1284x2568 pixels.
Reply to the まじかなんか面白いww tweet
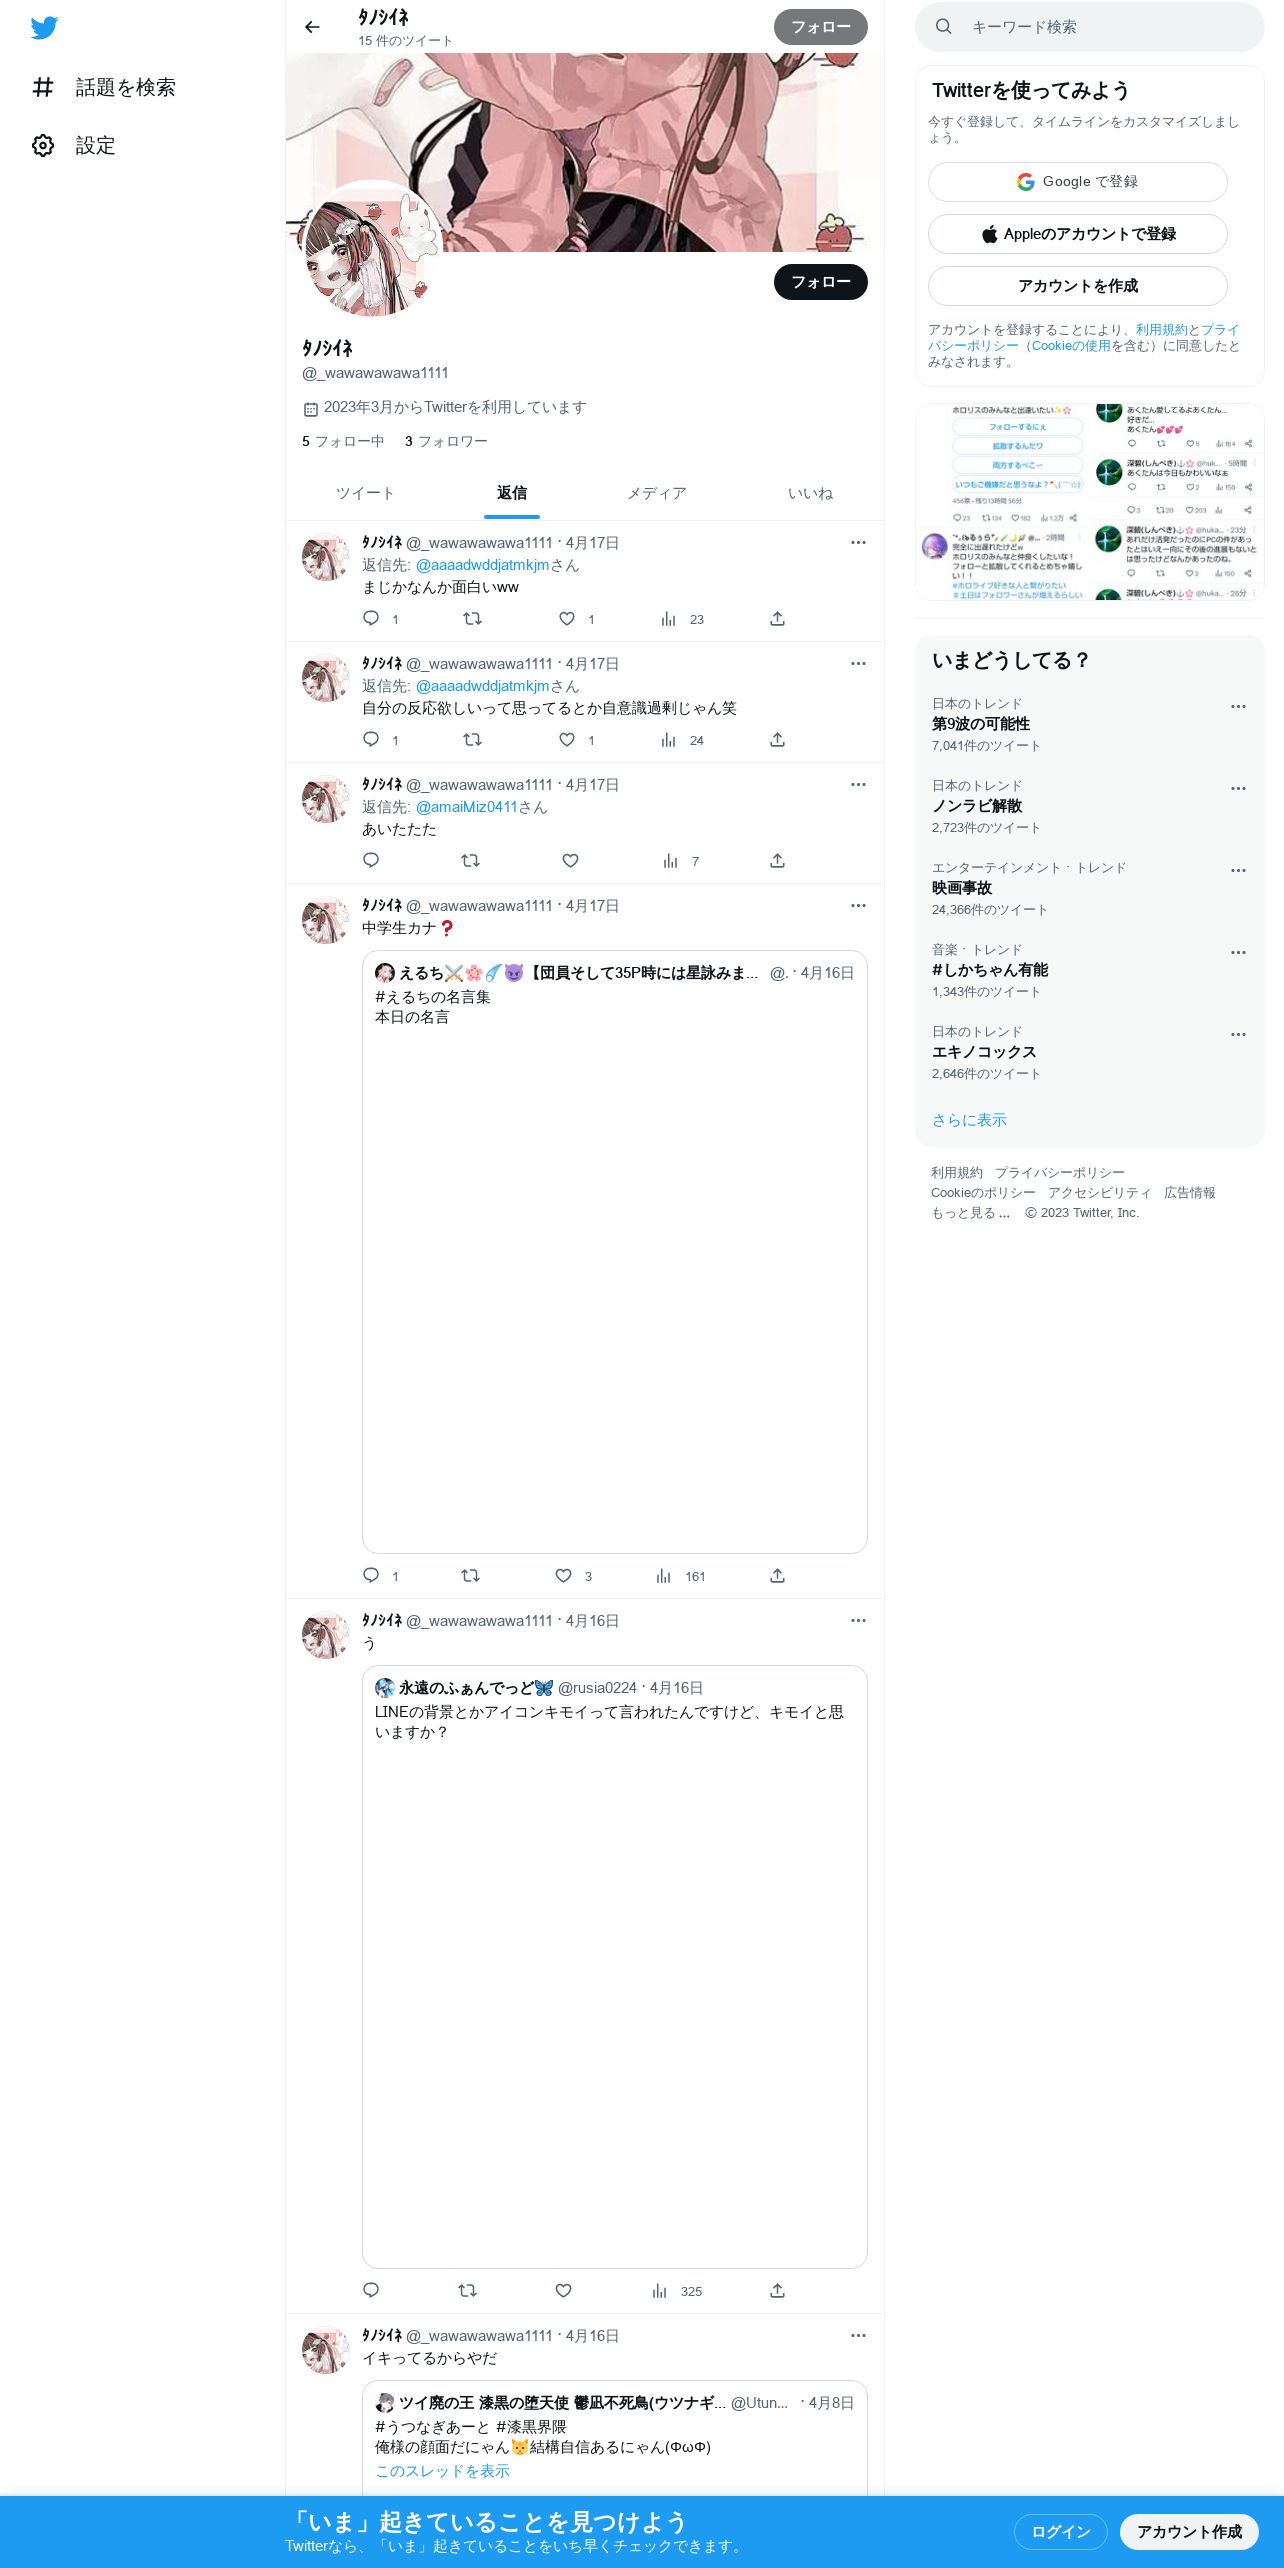click(371, 619)
